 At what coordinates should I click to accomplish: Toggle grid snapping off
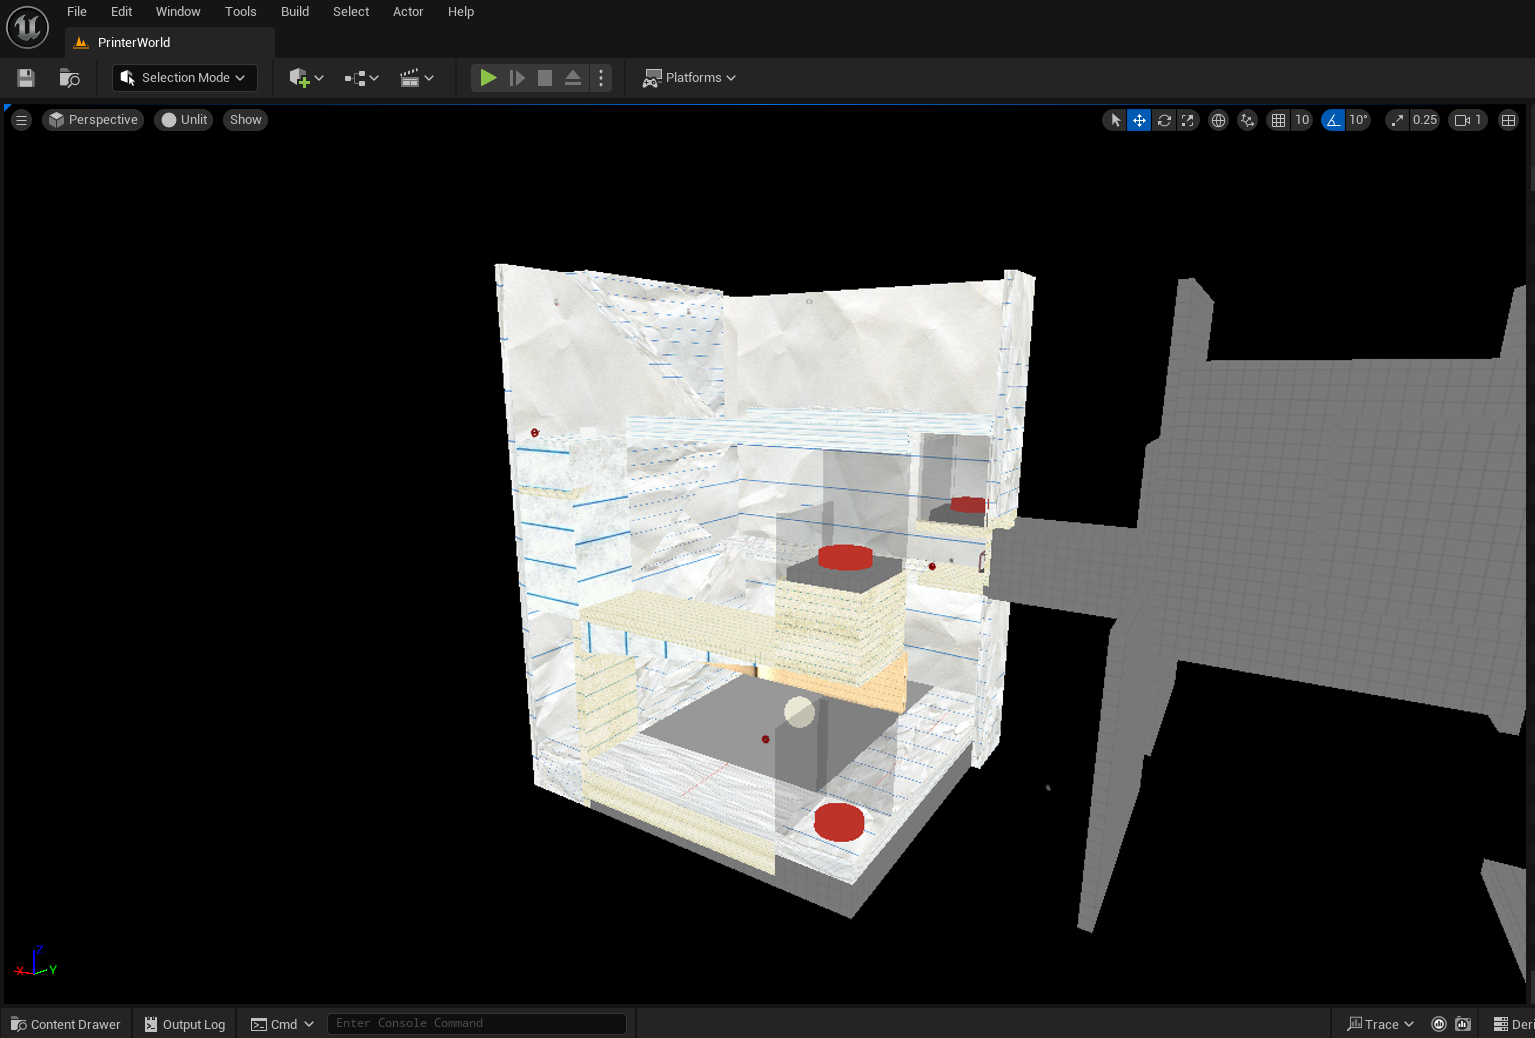click(1278, 119)
